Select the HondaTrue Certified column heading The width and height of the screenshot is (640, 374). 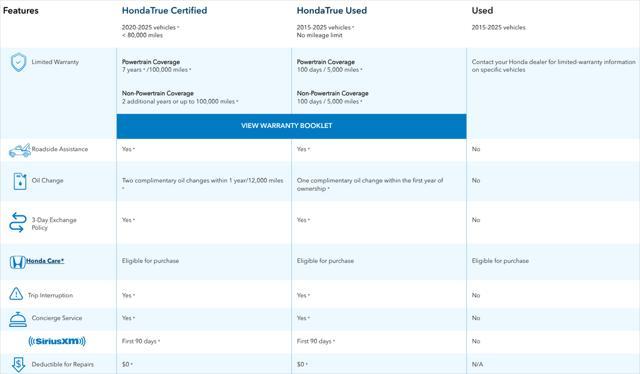pos(164,11)
